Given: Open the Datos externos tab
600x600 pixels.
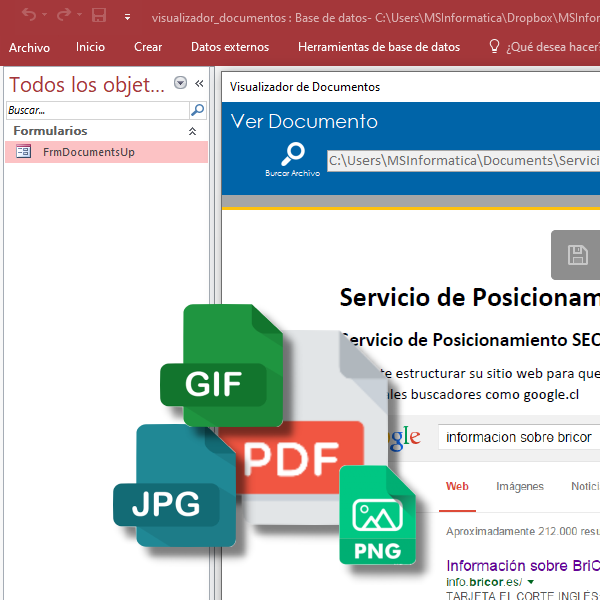Looking at the screenshot, I should tap(230, 47).
